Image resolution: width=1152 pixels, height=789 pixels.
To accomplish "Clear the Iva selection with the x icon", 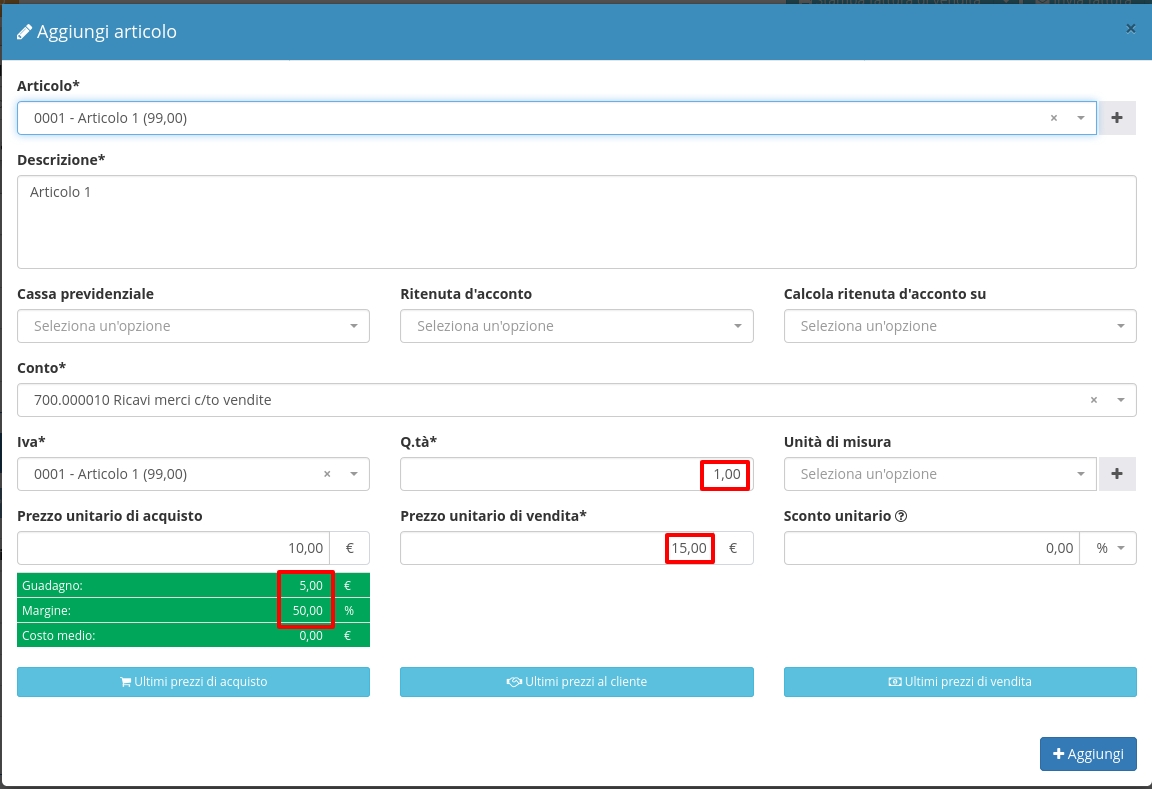I will [327, 474].
